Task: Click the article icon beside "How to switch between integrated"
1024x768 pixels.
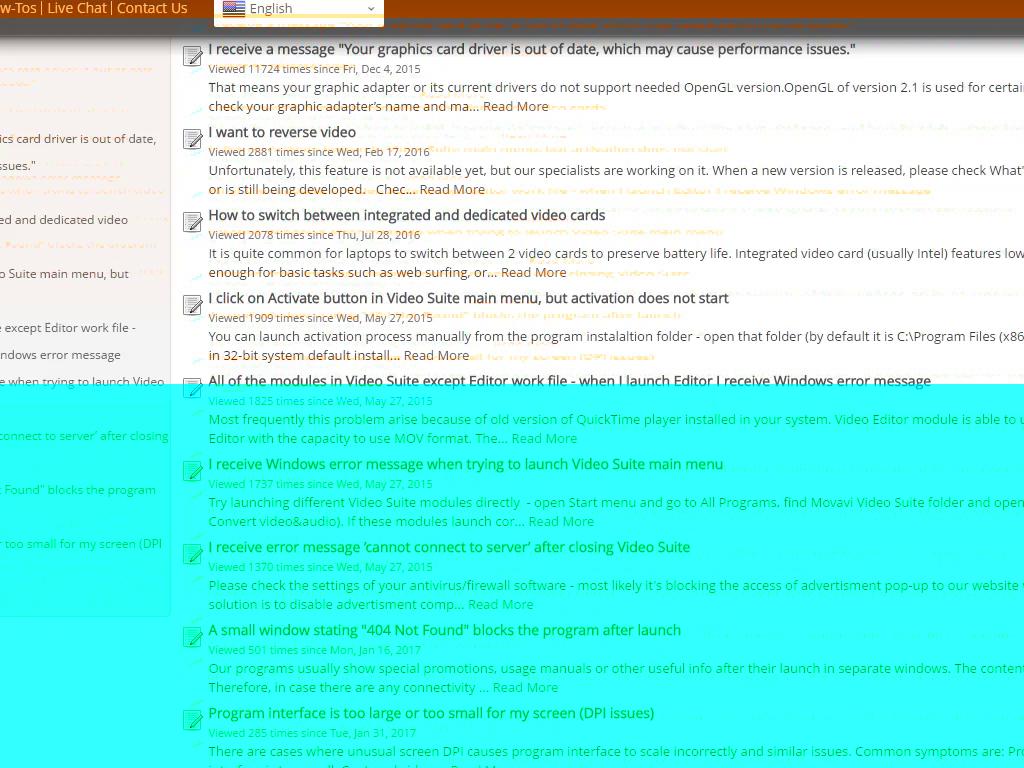Action: [x=193, y=221]
